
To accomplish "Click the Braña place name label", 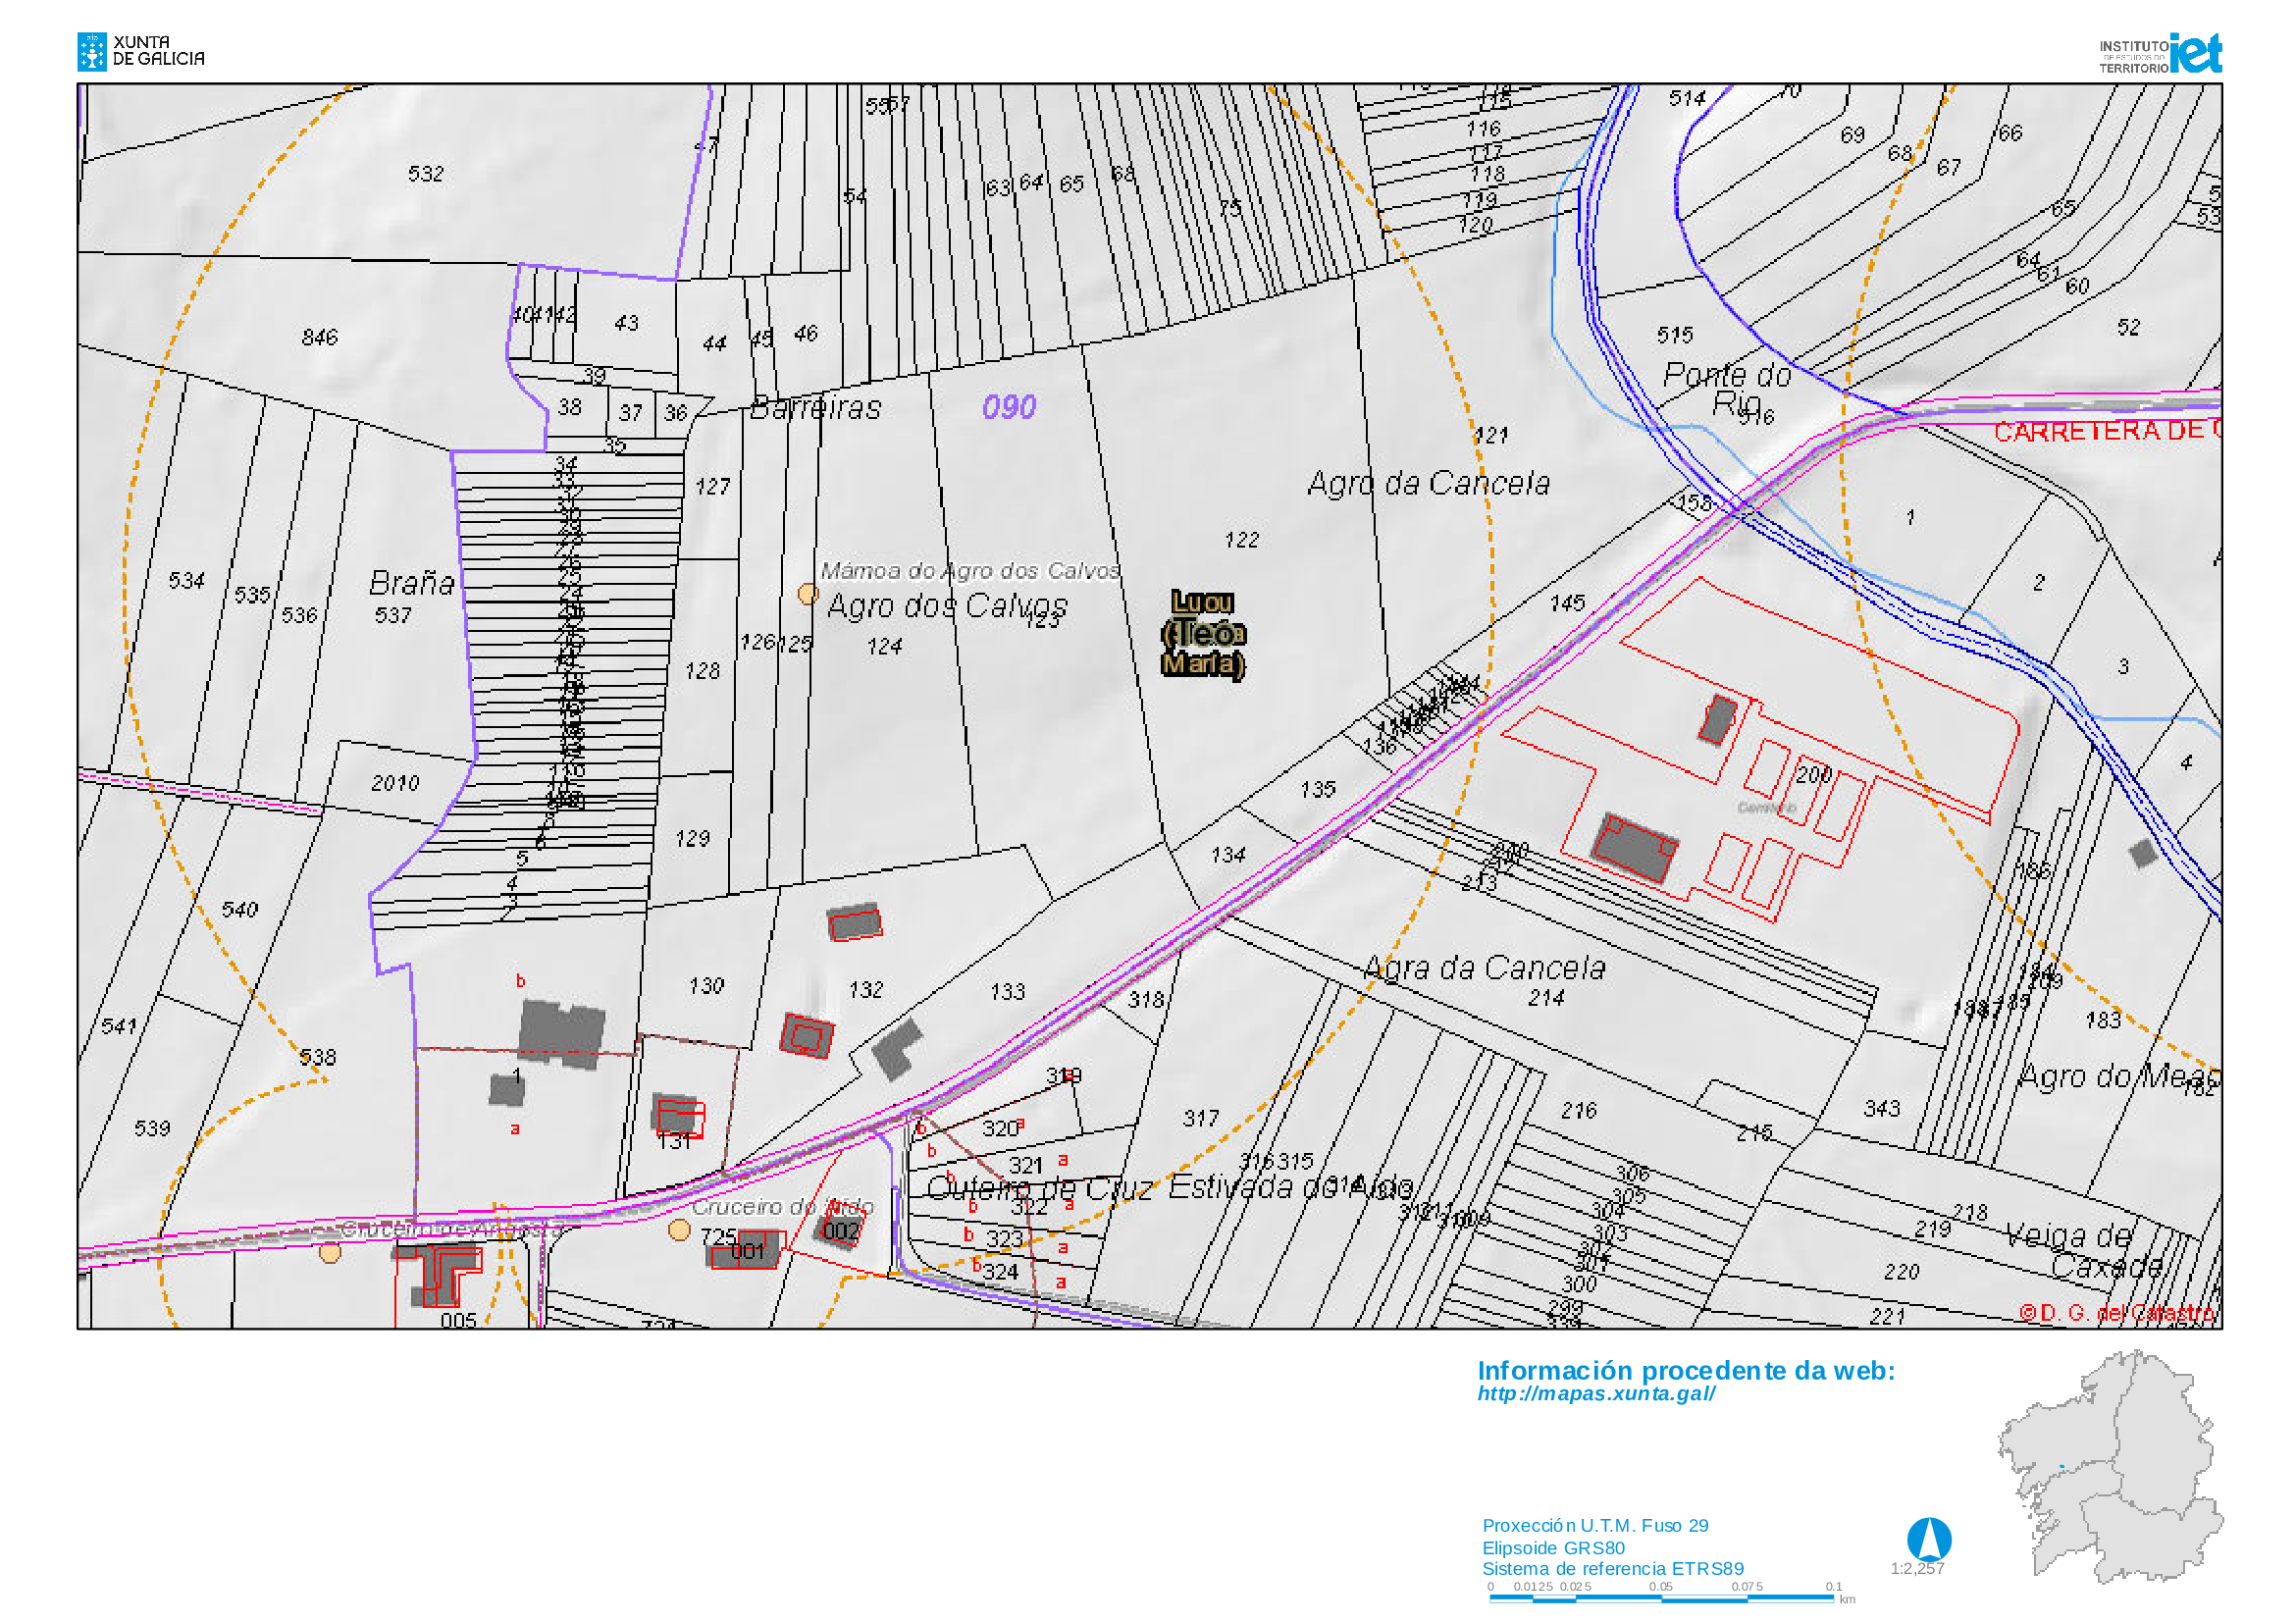I will [x=411, y=583].
